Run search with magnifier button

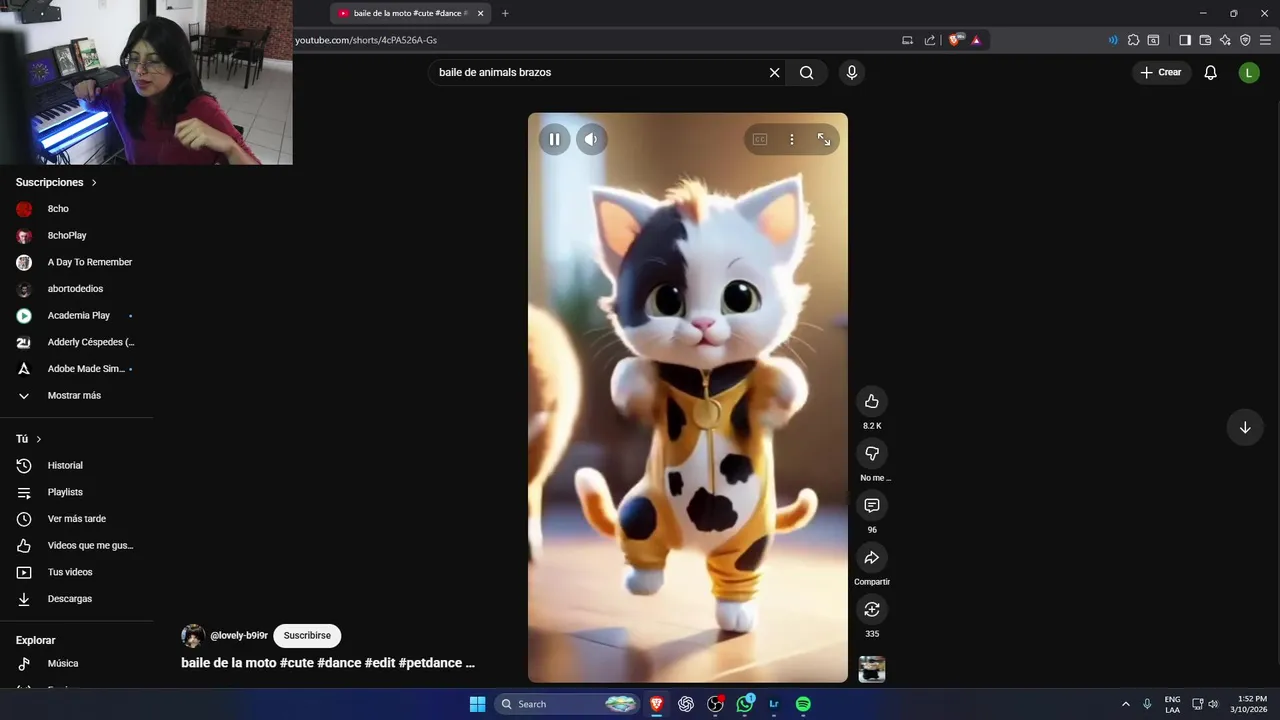click(807, 72)
